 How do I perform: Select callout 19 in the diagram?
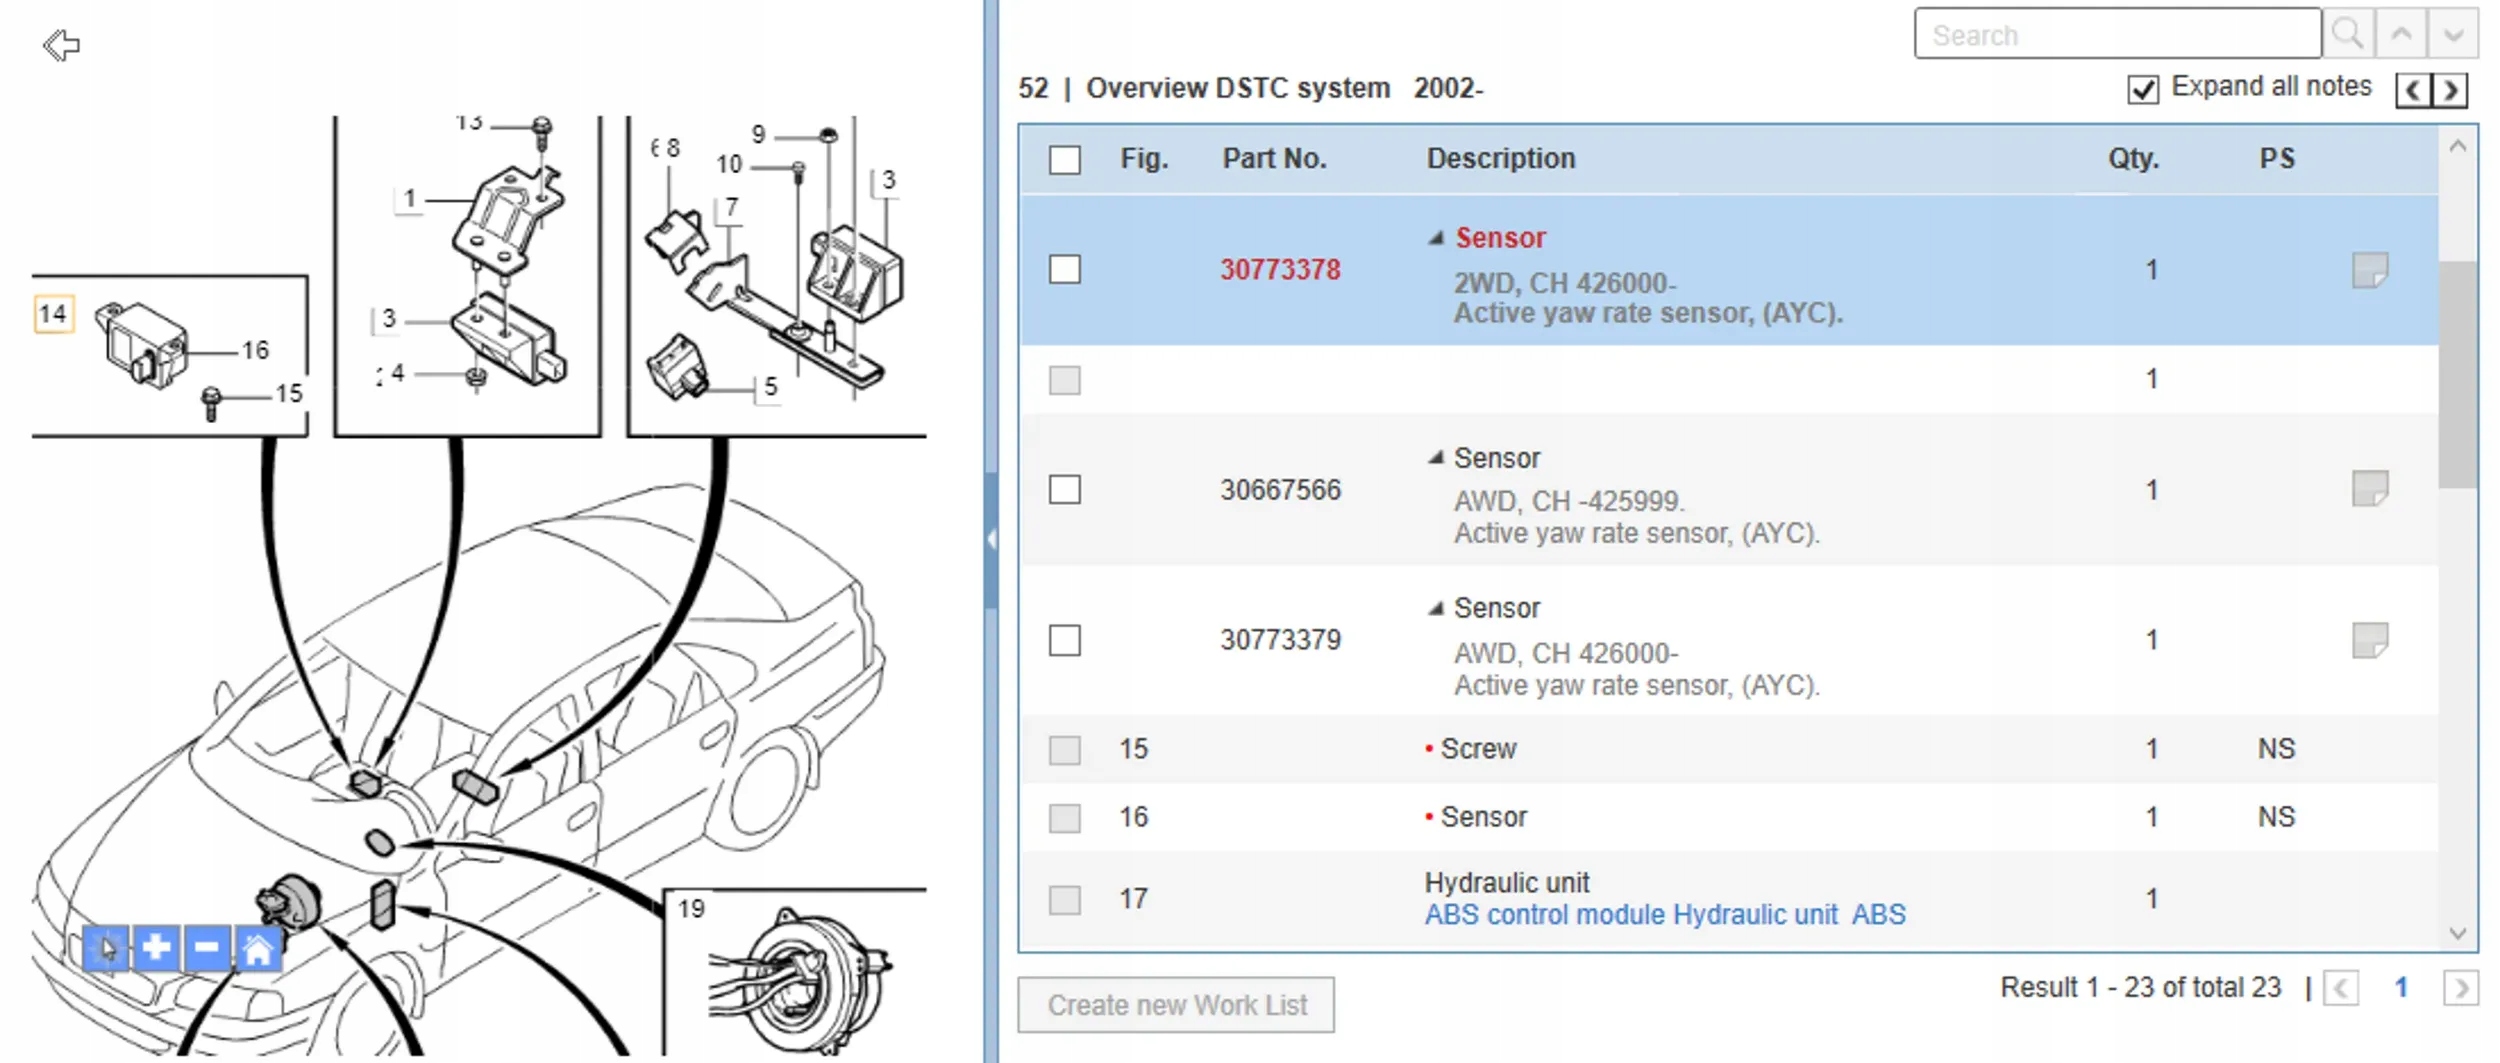[x=691, y=908]
